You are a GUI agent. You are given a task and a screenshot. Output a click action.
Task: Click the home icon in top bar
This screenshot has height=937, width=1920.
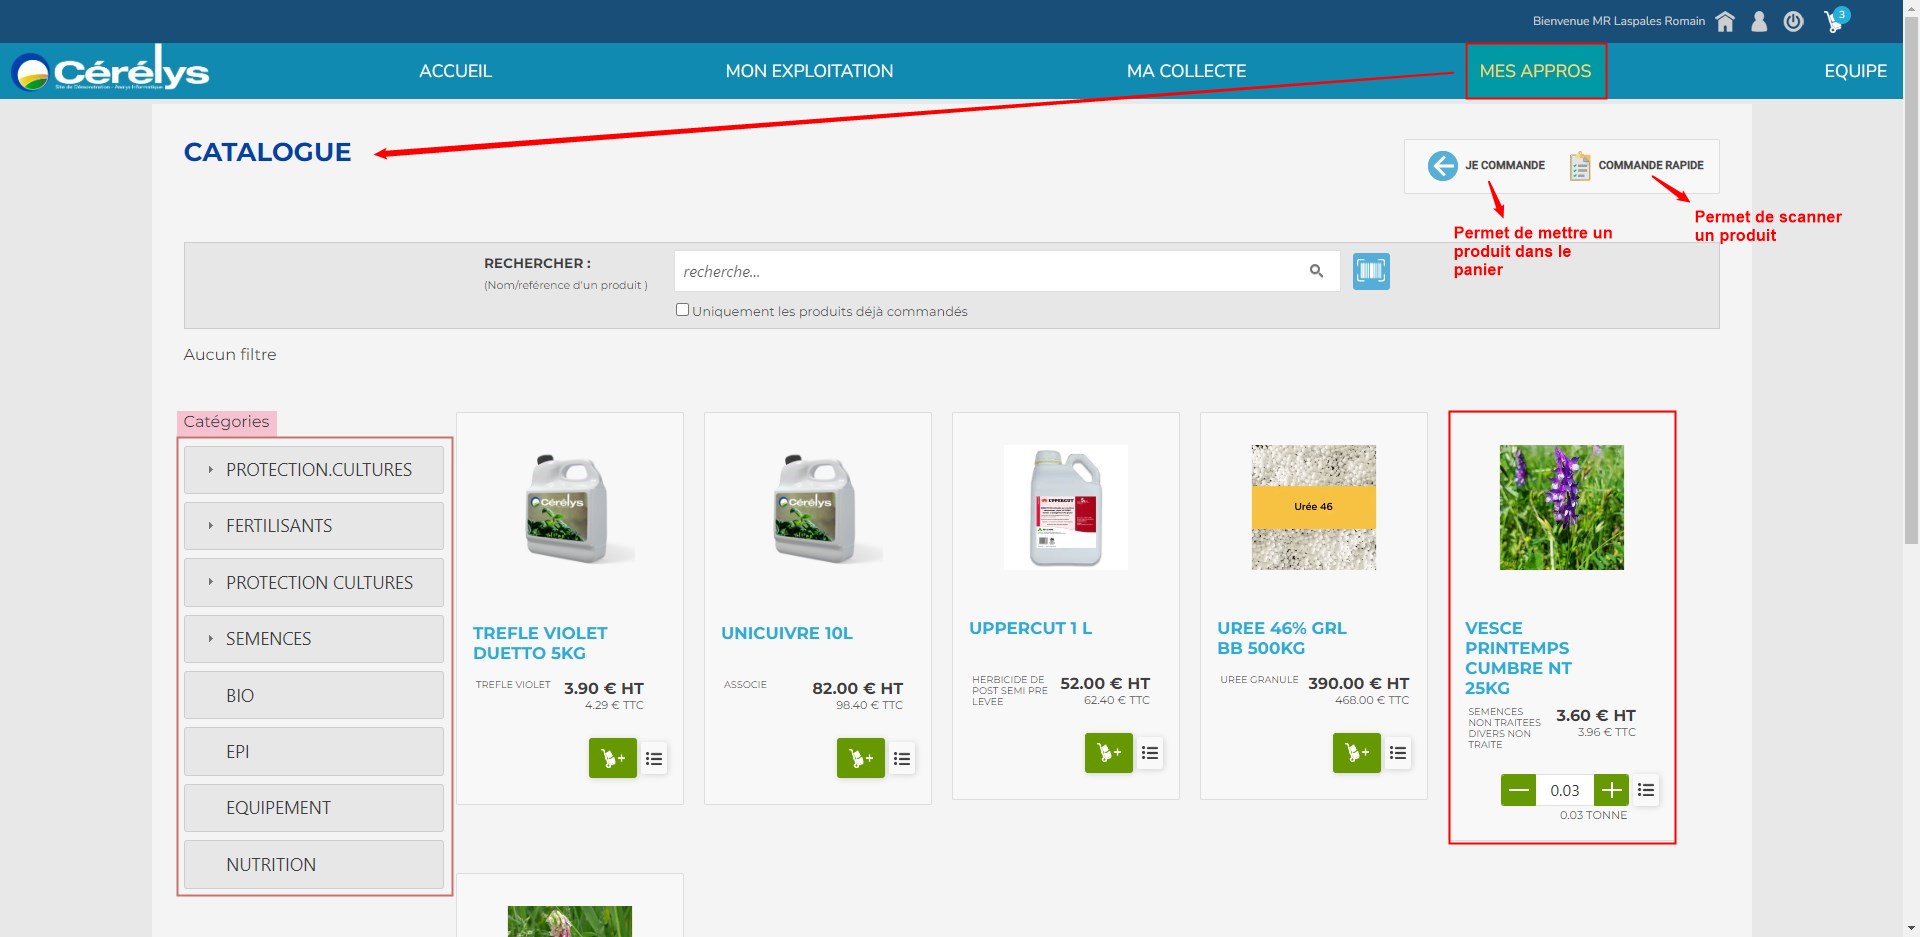pyautogui.click(x=1725, y=21)
